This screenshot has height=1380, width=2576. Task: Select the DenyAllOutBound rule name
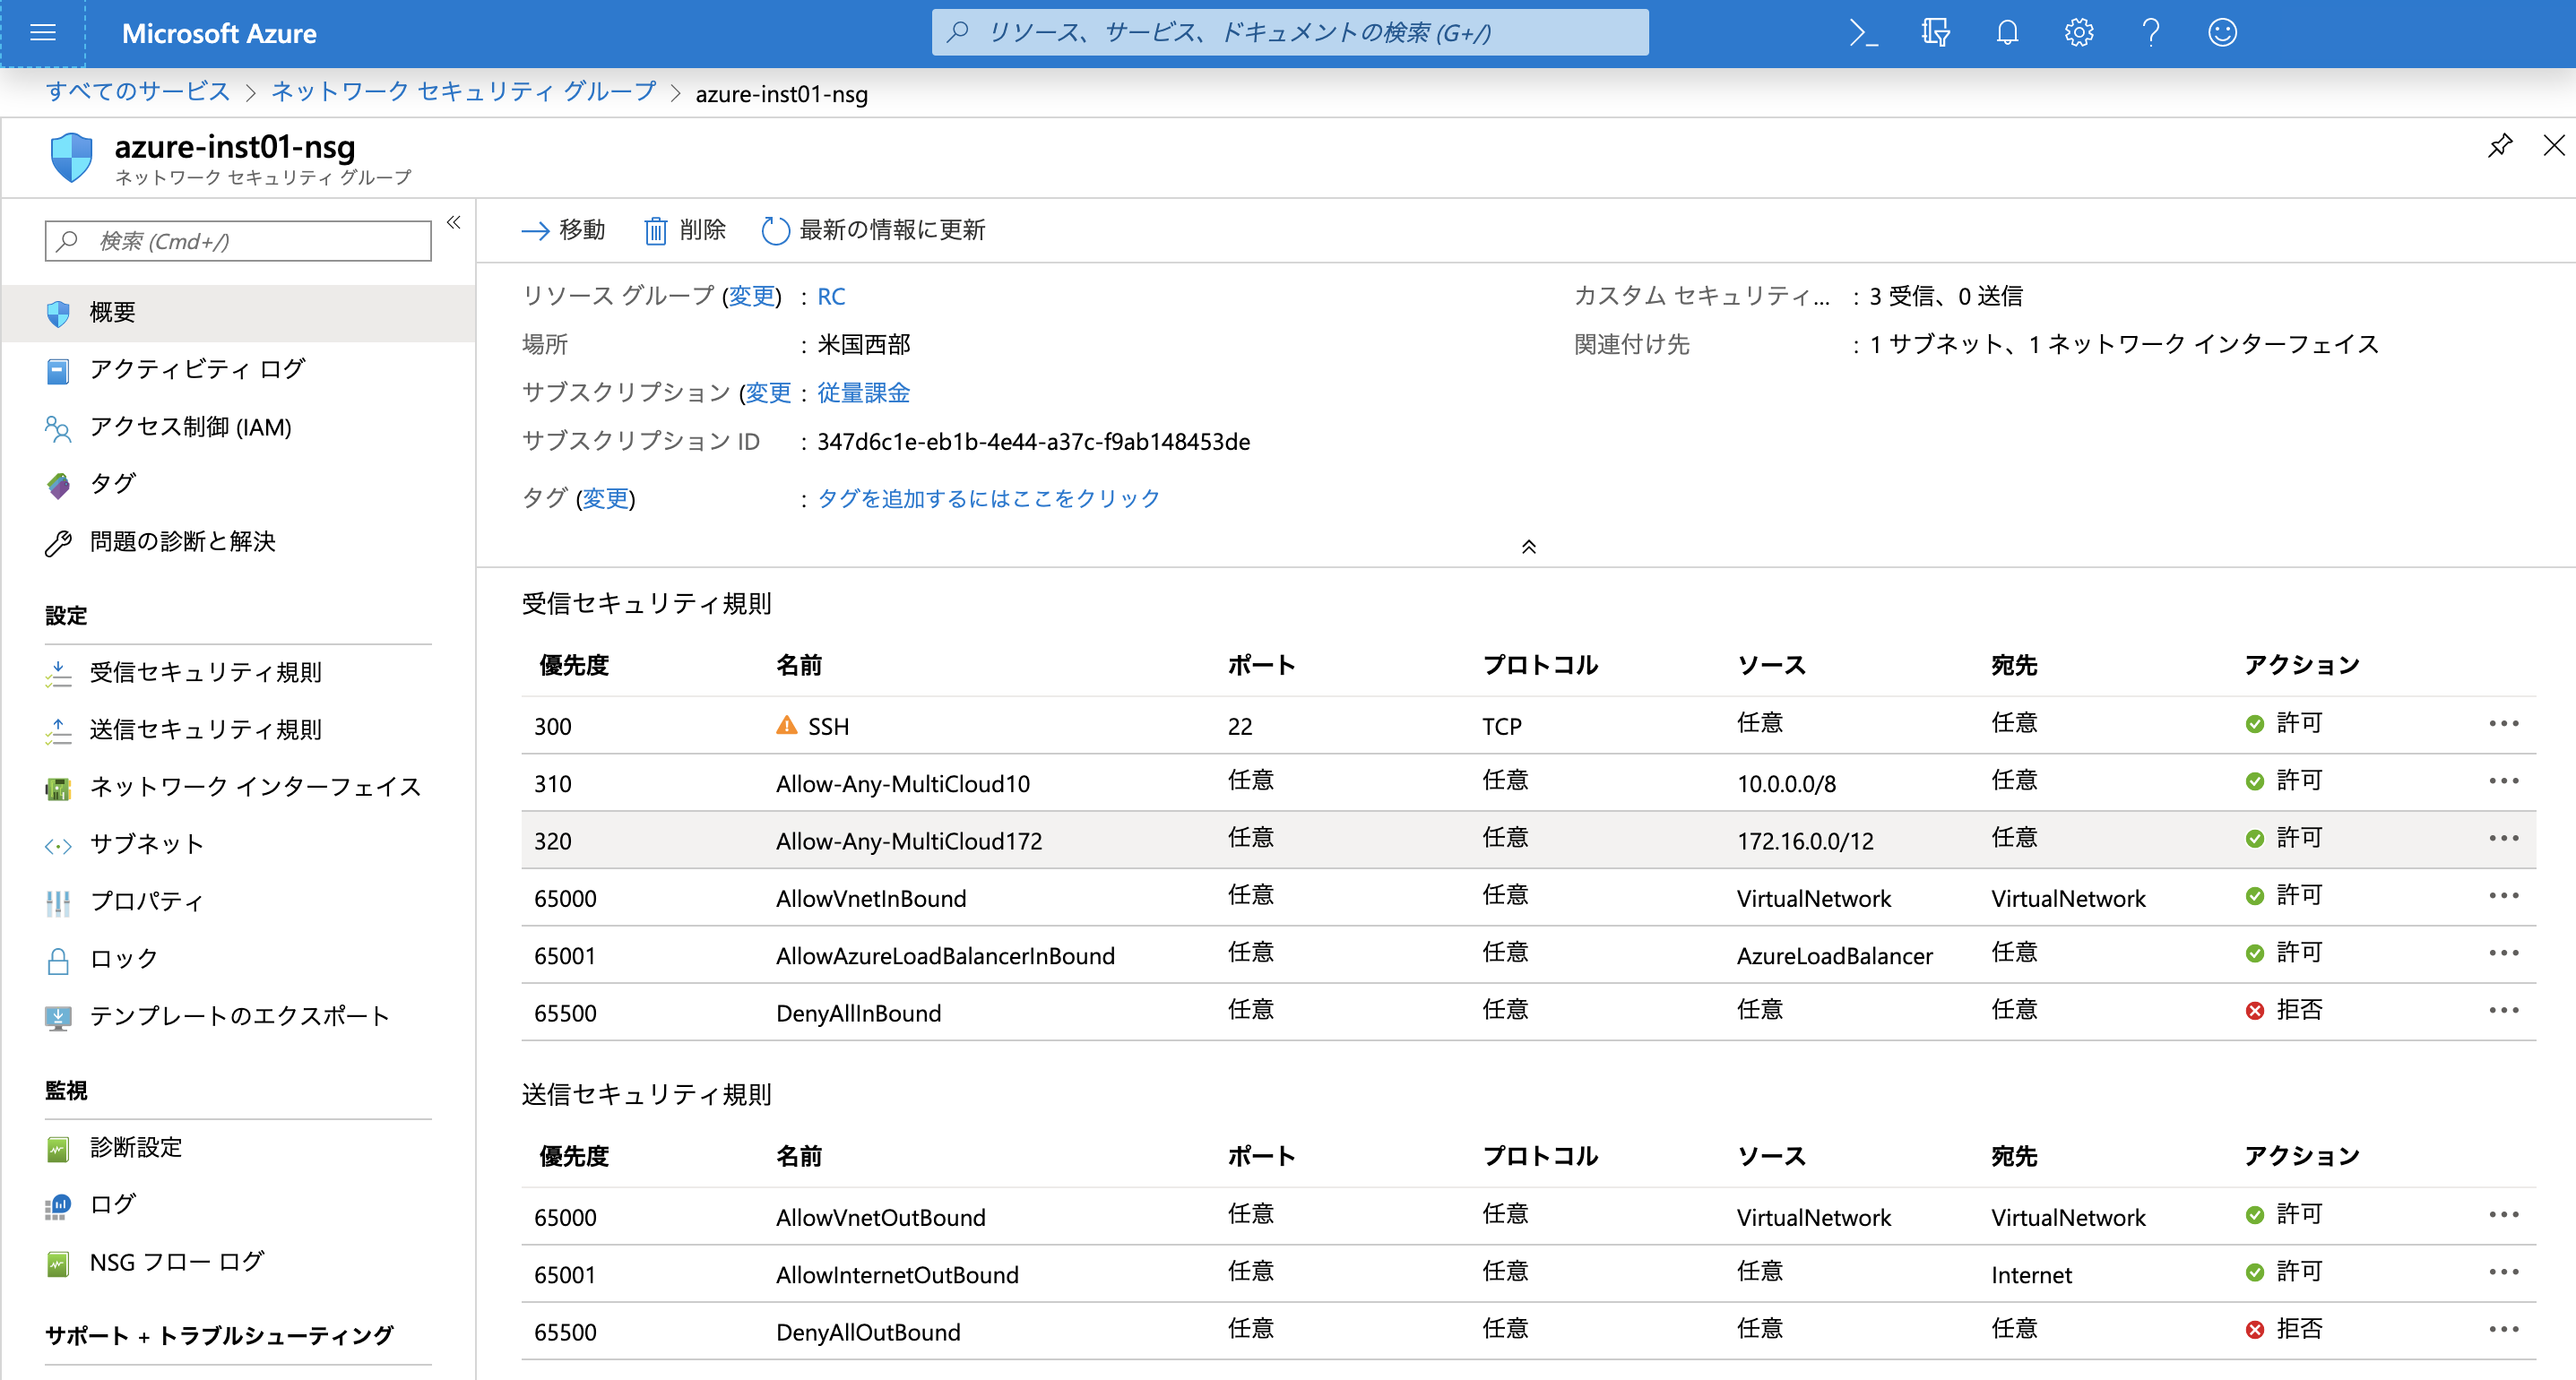[x=868, y=1332]
